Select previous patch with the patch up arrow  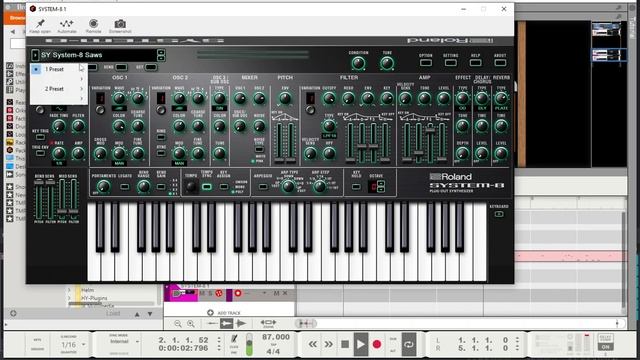coord(161,52)
